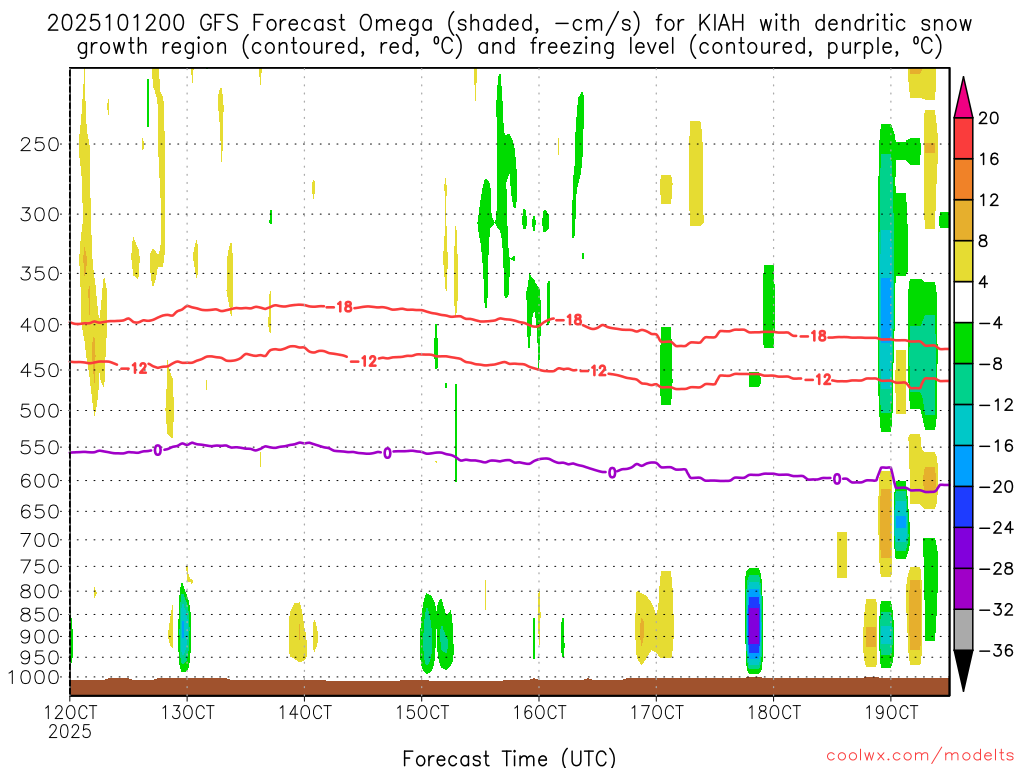Click the 800 pressure level label

click(x=40, y=592)
